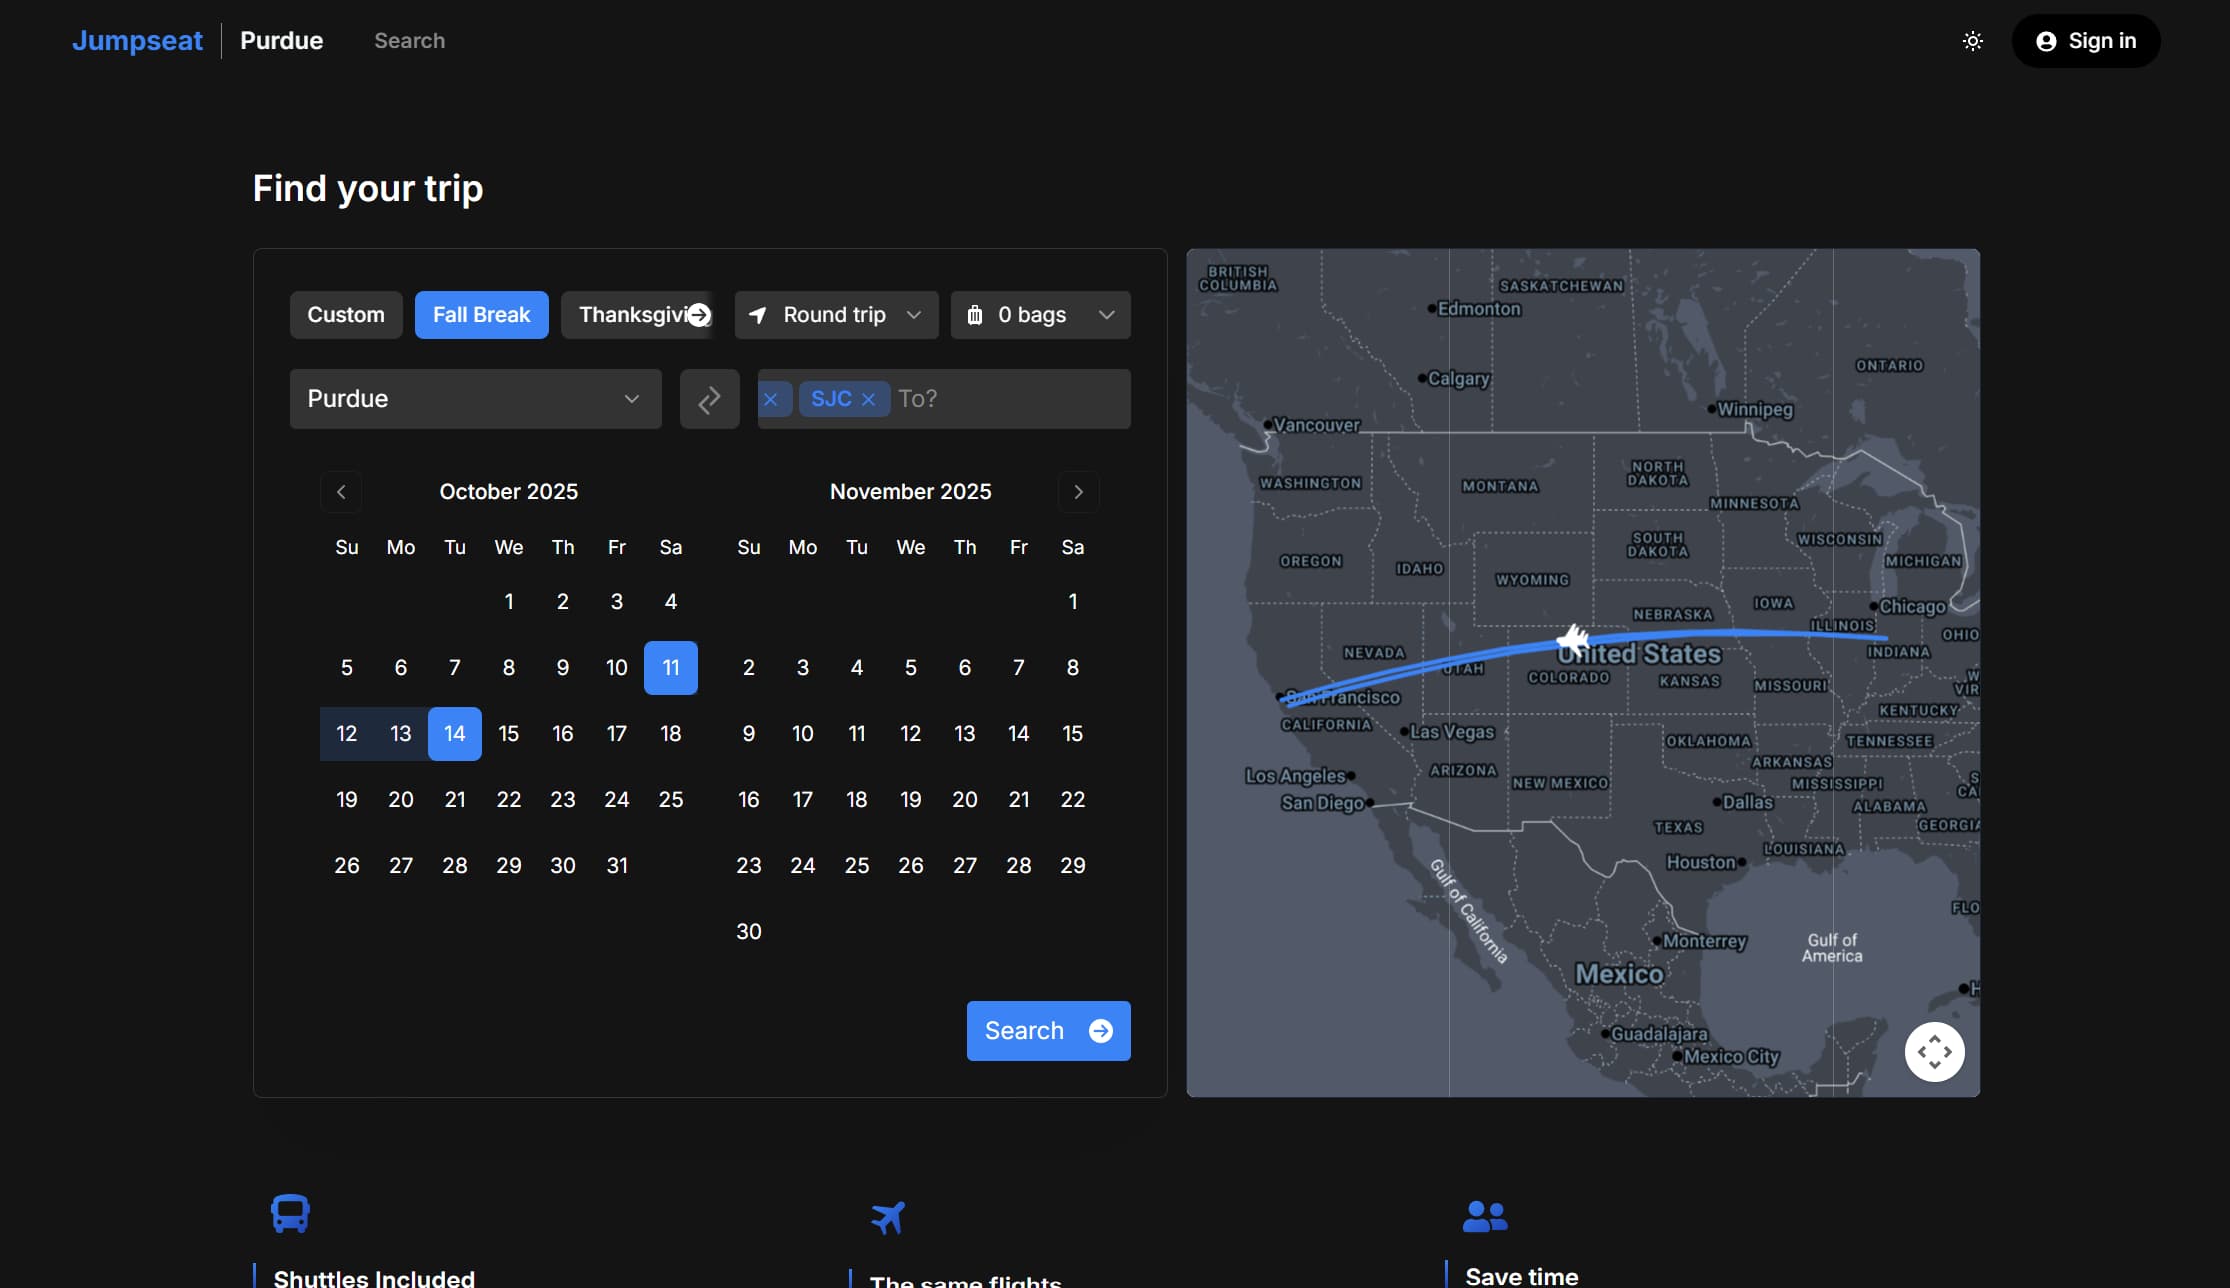The width and height of the screenshot is (2230, 1288).
Task: Select the Fall Break preset
Action: 481,315
